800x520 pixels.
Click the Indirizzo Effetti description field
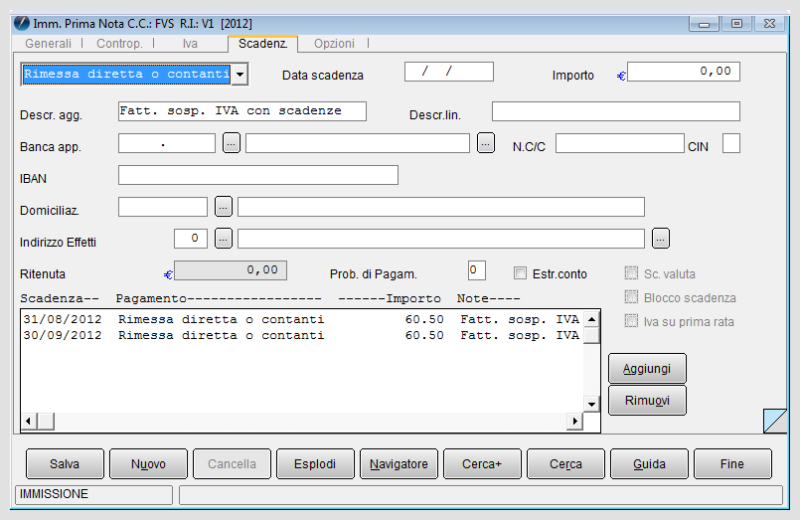click(x=441, y=238)
